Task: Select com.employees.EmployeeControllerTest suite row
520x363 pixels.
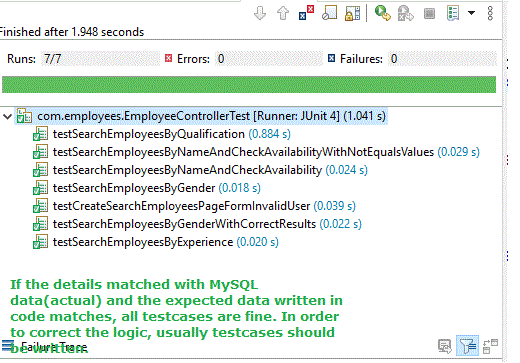Action: point(201,116)
